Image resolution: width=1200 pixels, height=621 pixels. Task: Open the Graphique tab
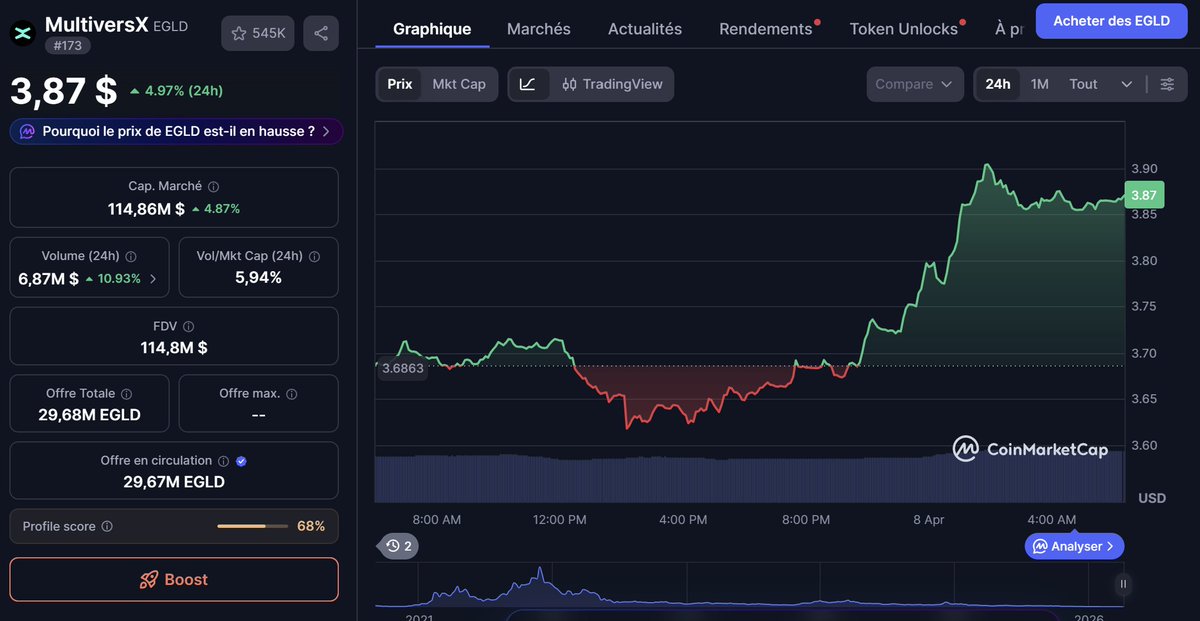432,29
